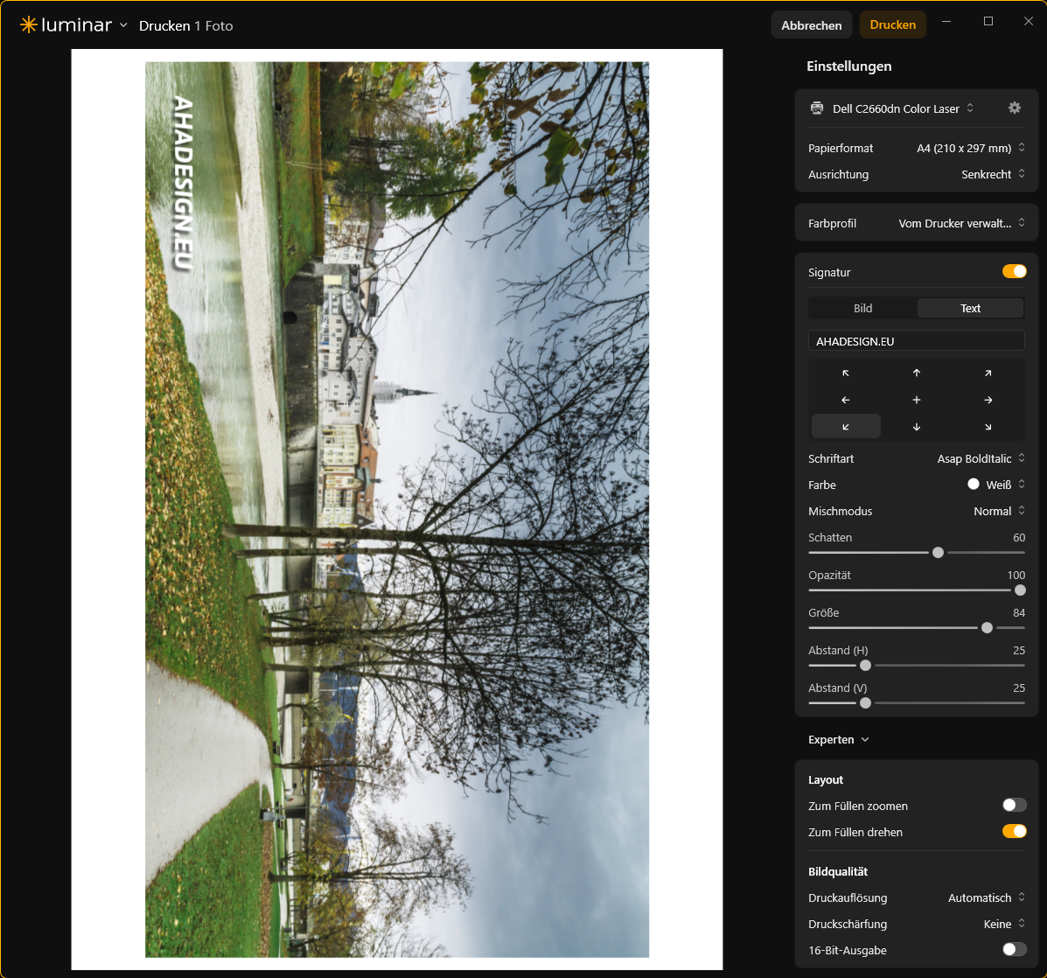1047x978 pixels.
Task: Click the Opazität slider handle
Action: click(1020, 590)
